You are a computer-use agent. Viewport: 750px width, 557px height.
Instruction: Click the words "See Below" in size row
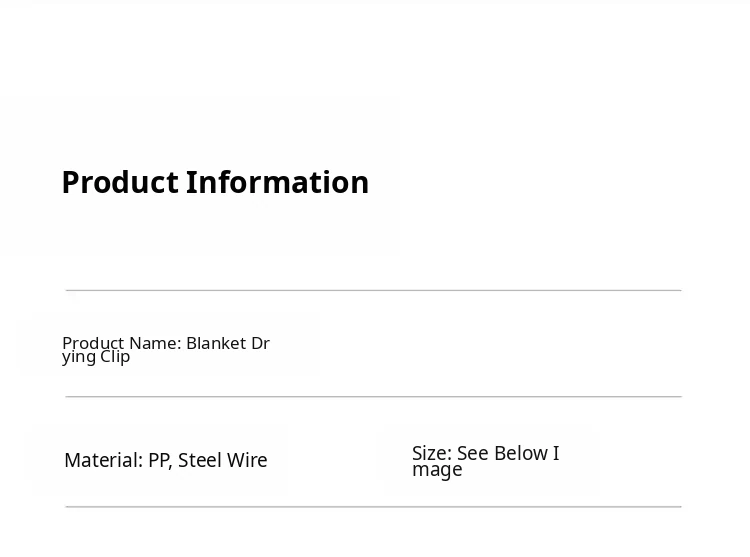[502, 453]
